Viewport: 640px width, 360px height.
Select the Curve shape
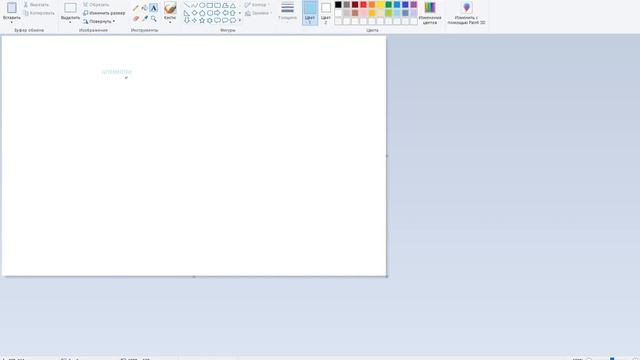tap(194, 5)
